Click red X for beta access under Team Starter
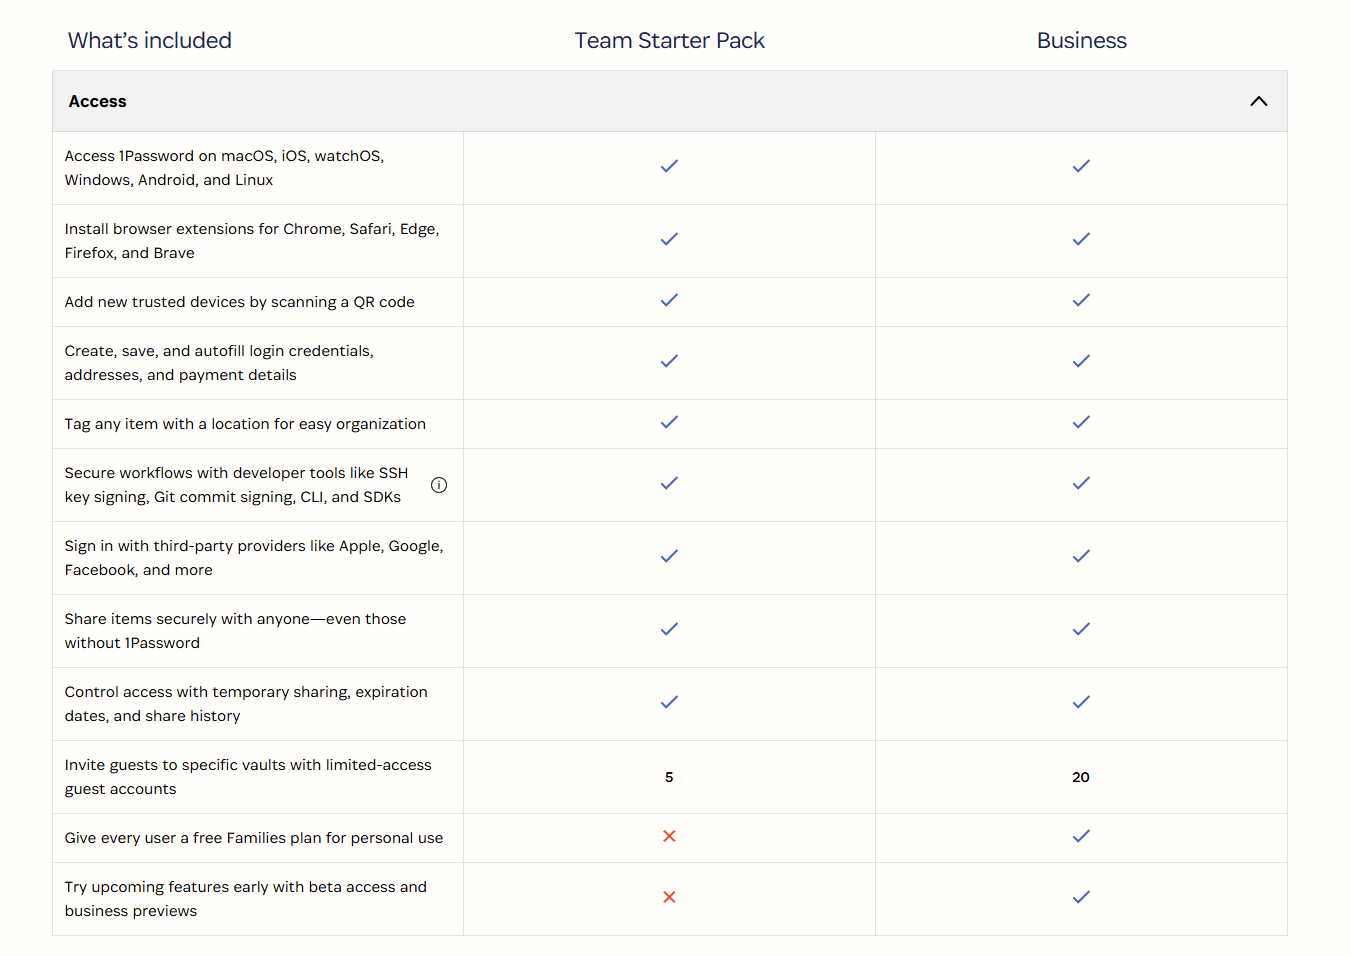 [x=669, y=897]
